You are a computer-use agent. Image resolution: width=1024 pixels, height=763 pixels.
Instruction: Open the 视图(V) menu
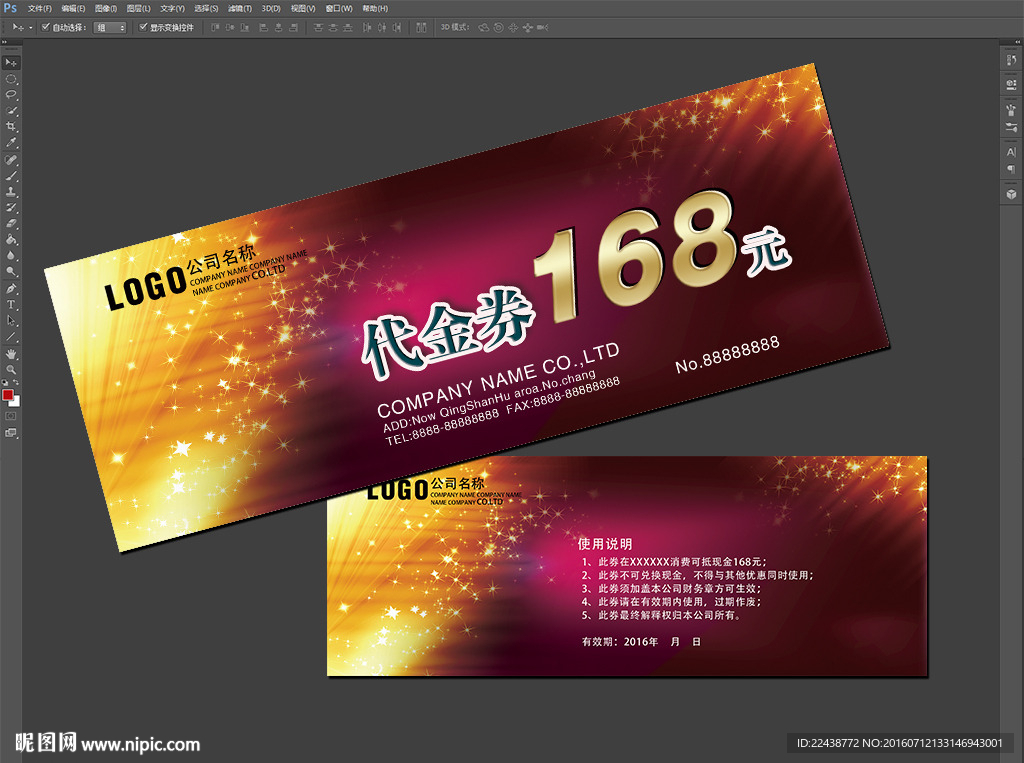303,8
